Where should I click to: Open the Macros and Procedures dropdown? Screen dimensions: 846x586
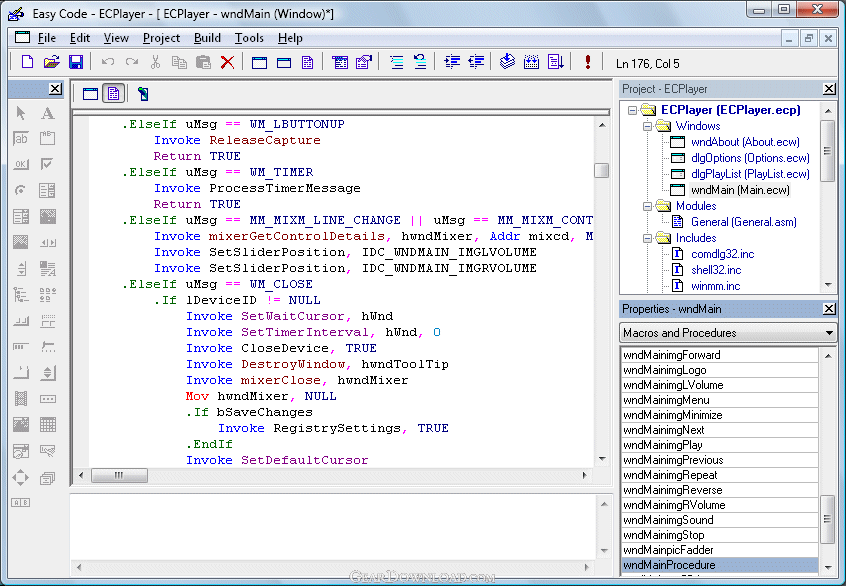tap(829, 333)
